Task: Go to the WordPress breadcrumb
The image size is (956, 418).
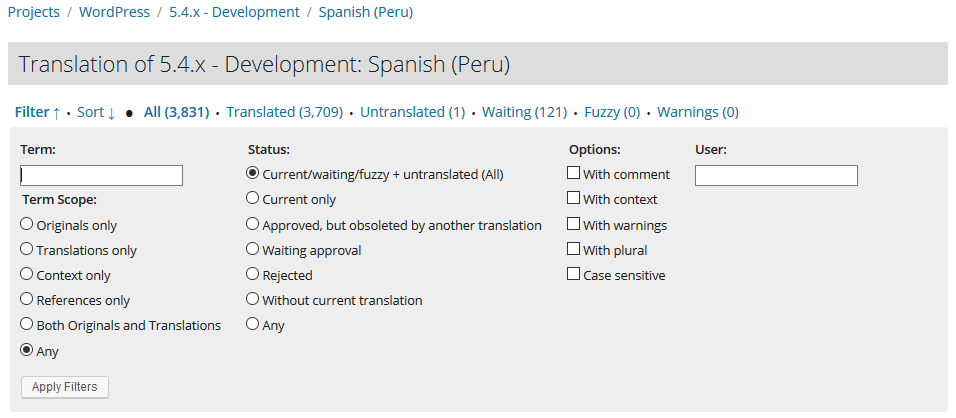Action: [112, 12]
